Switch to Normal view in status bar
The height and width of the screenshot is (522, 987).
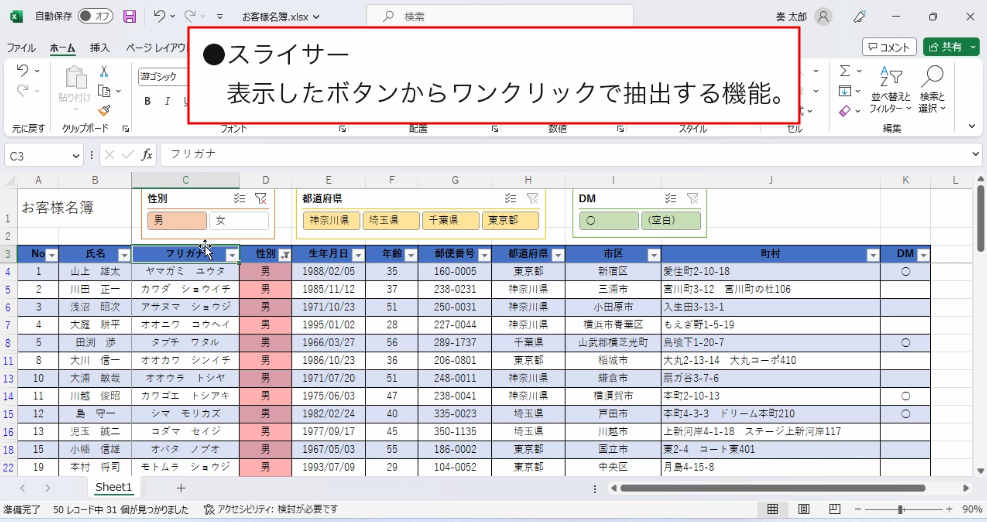(x=772, y=509)
